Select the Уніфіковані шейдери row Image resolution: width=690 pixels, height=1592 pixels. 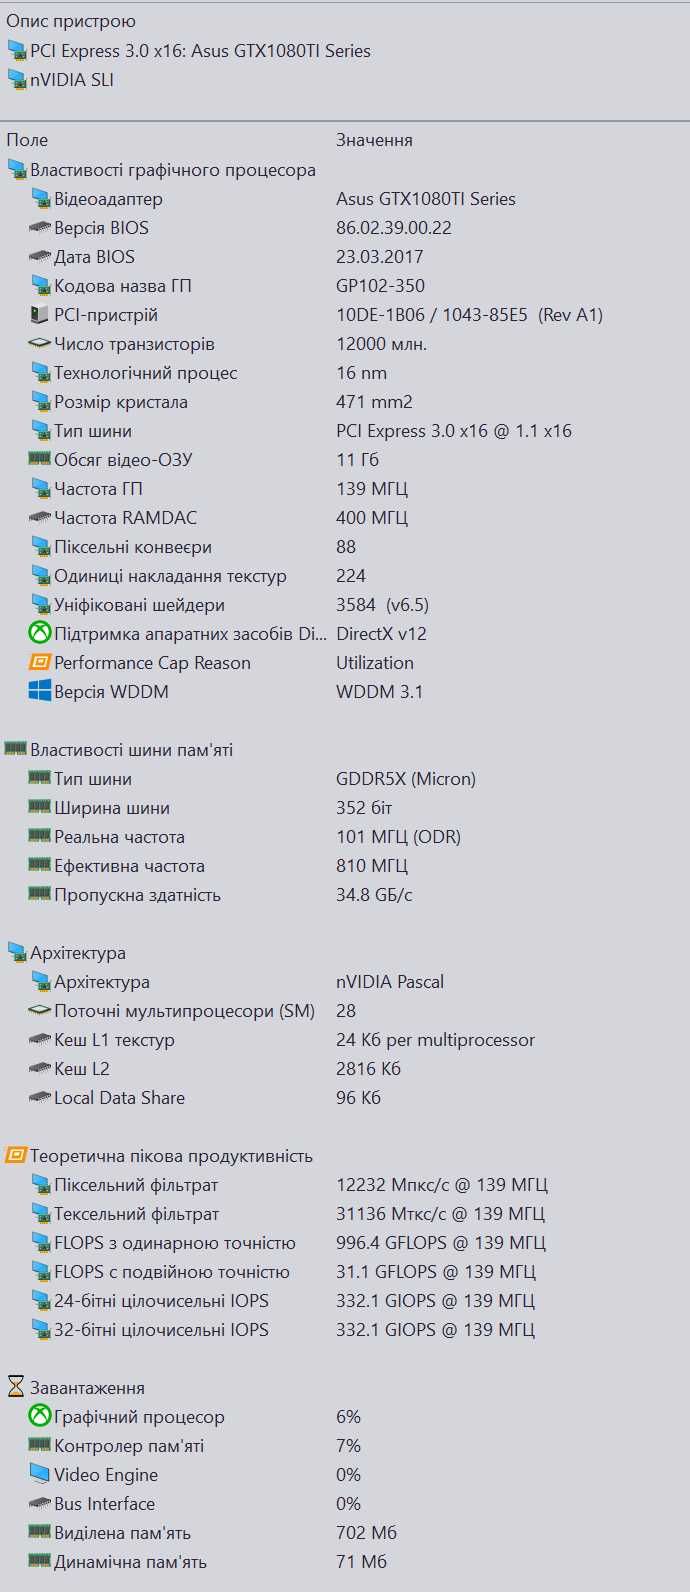coord(345,605)
